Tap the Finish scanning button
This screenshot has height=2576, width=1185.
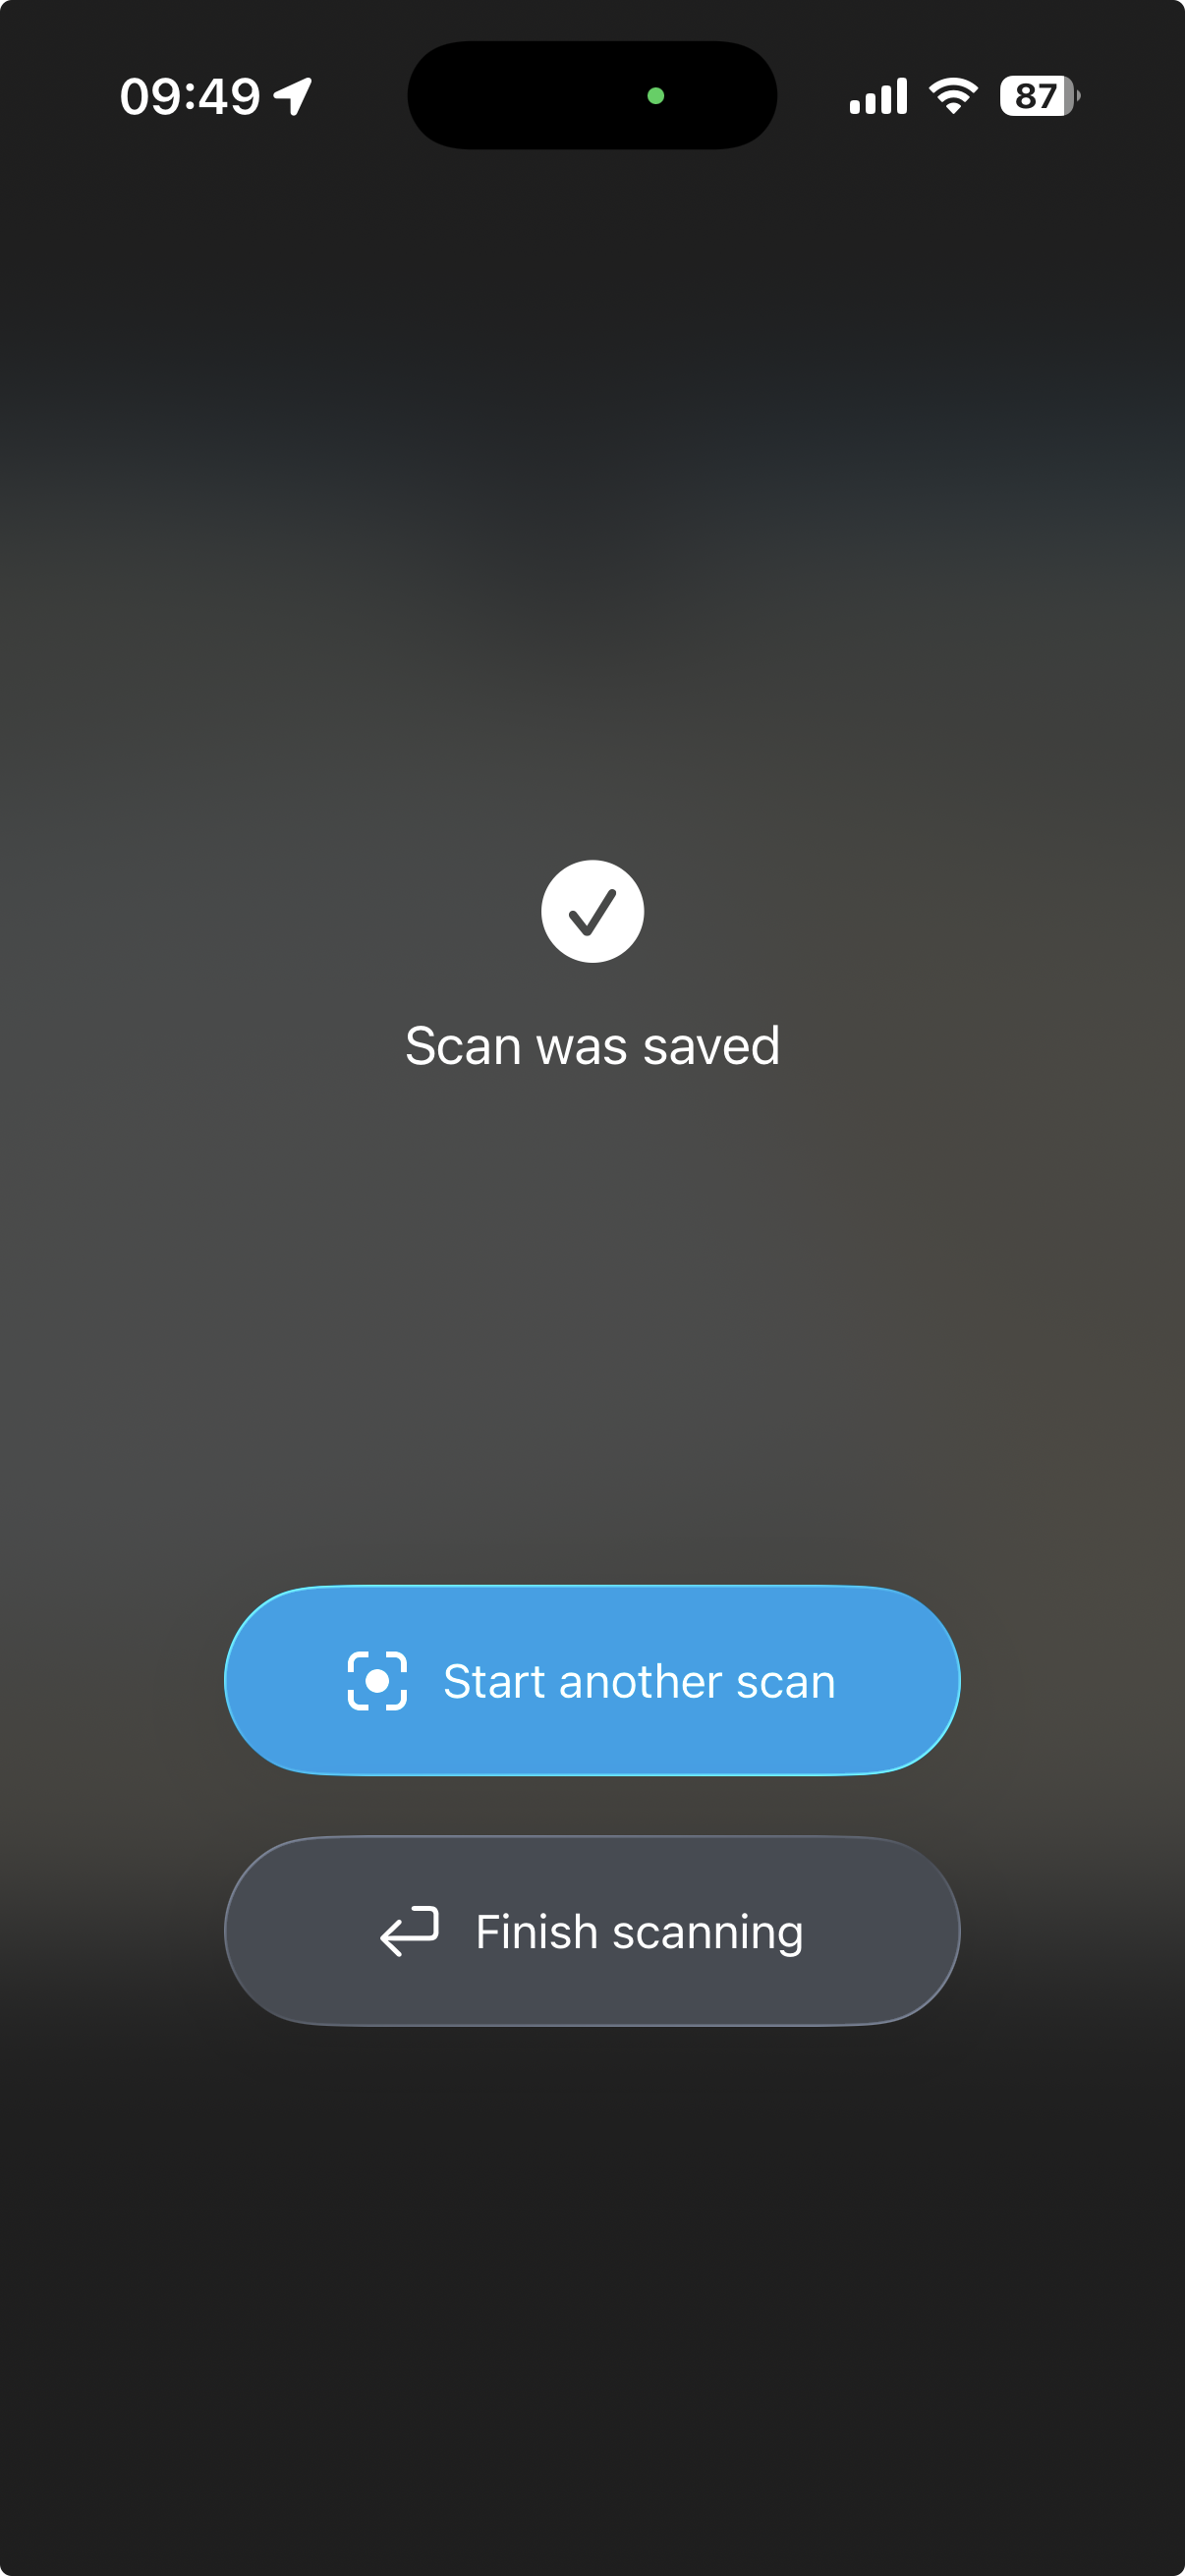coord(592,1931)
